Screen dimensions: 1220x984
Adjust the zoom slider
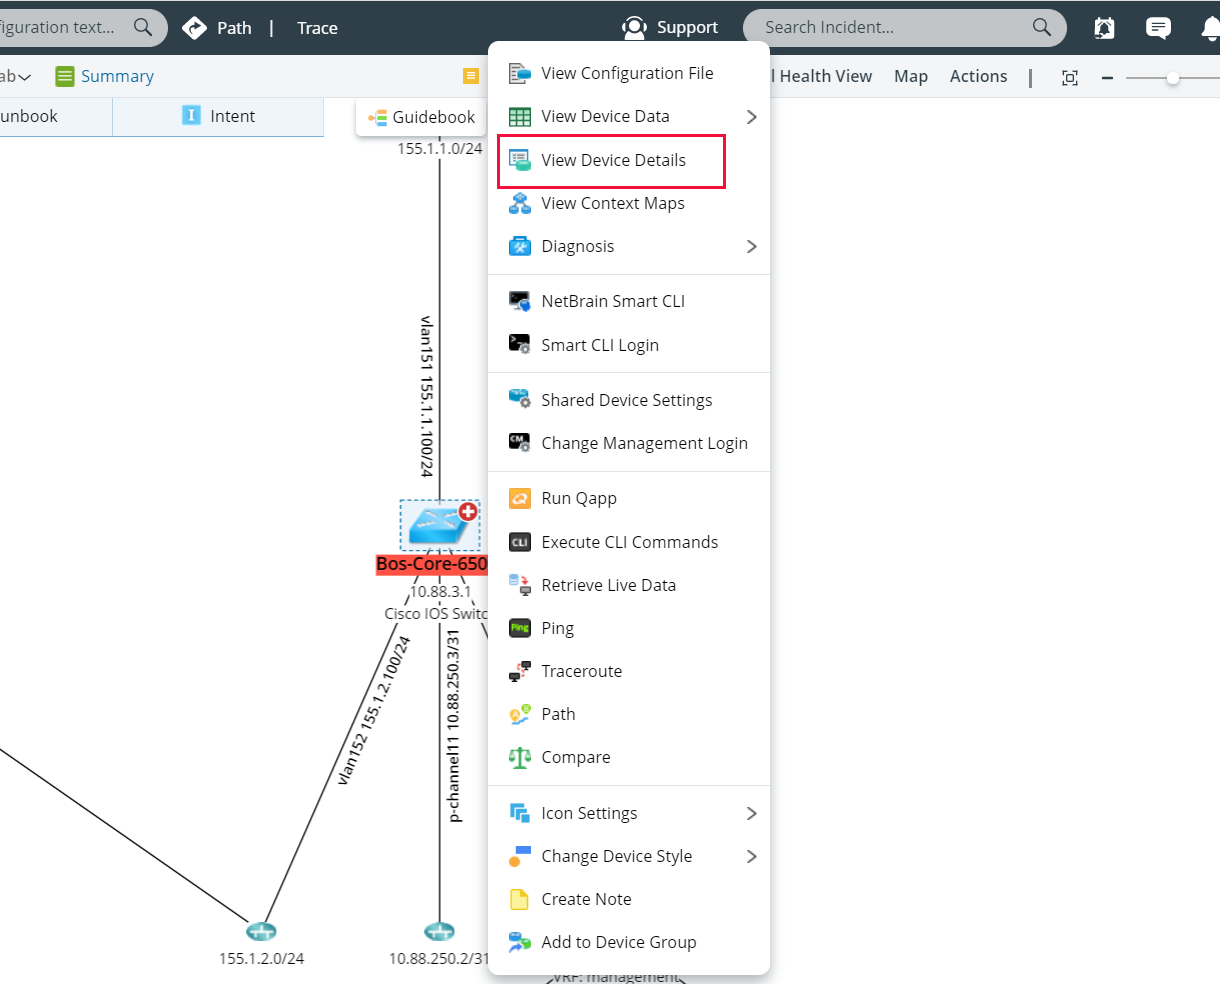[1172, 76]
